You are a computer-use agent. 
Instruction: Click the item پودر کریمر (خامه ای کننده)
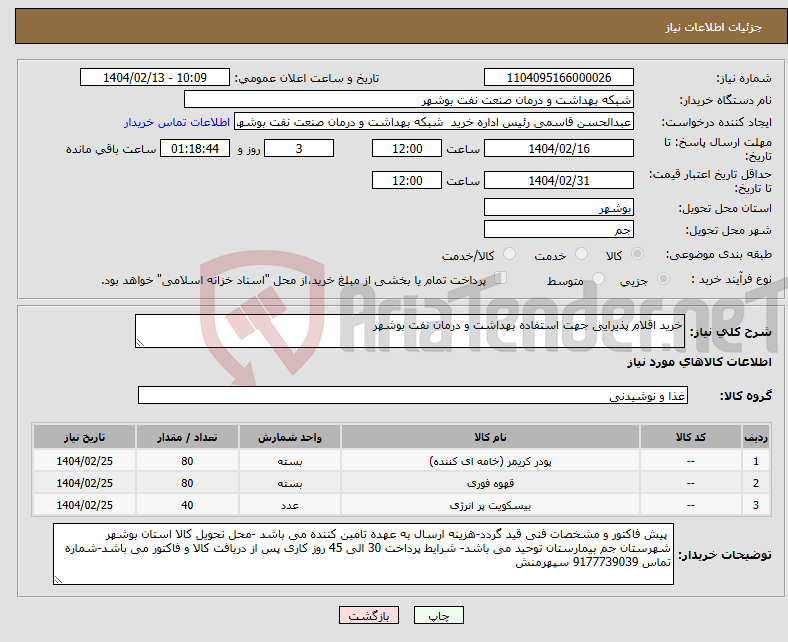coord(490,461)
